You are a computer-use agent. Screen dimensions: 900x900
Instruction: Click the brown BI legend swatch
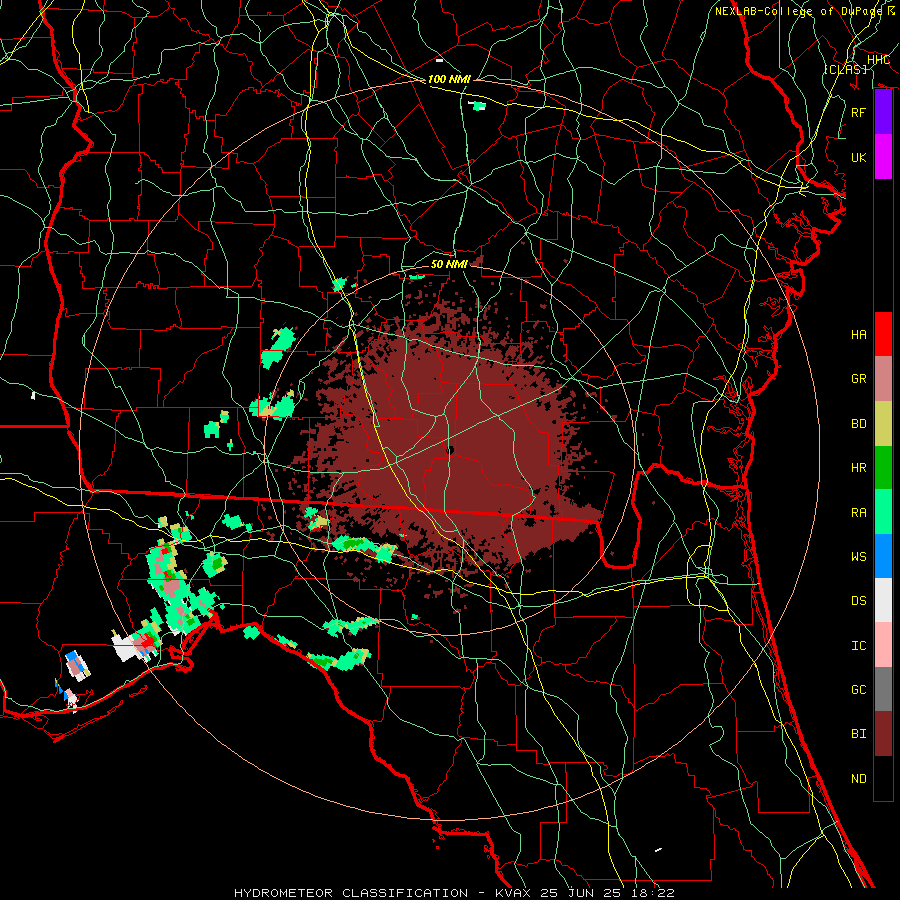883,734
